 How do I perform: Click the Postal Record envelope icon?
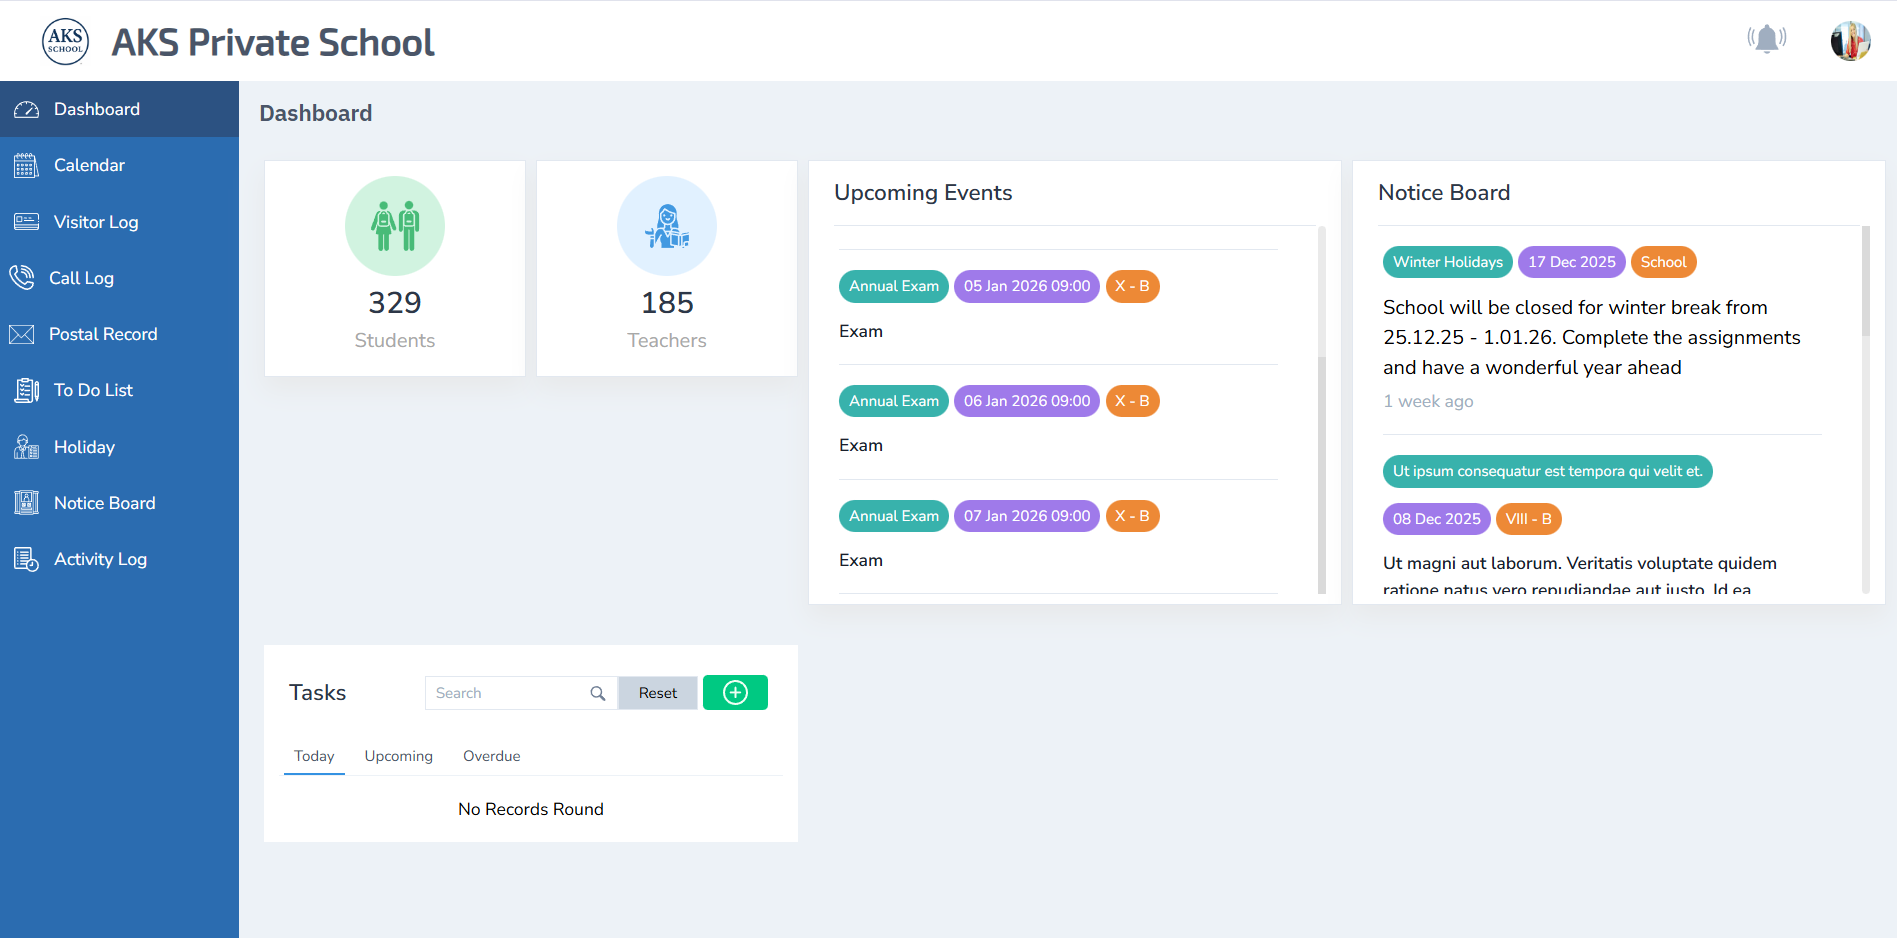coord(22,334)
